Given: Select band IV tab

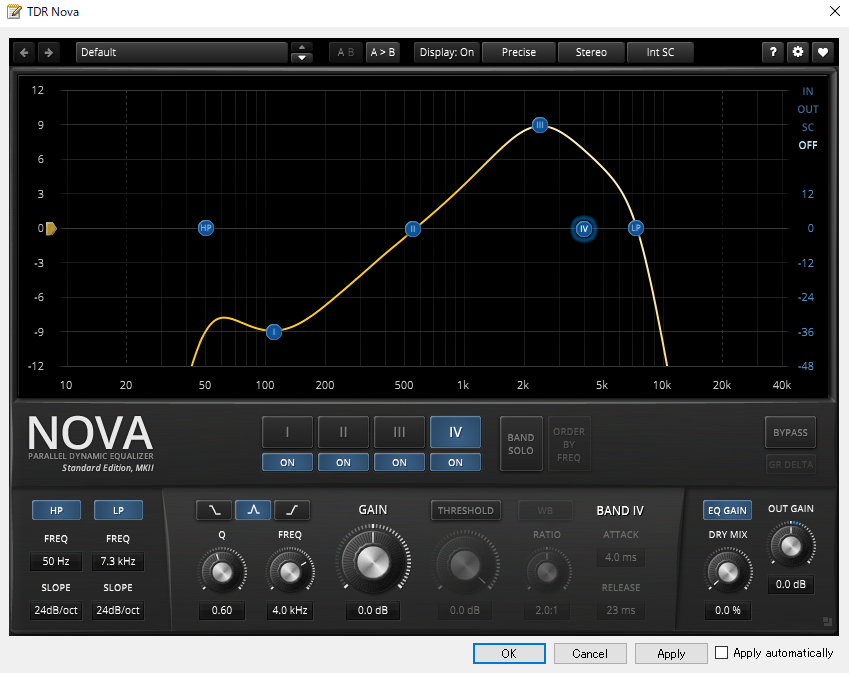Looking at the screenshot, I should [x=455, y=432].
